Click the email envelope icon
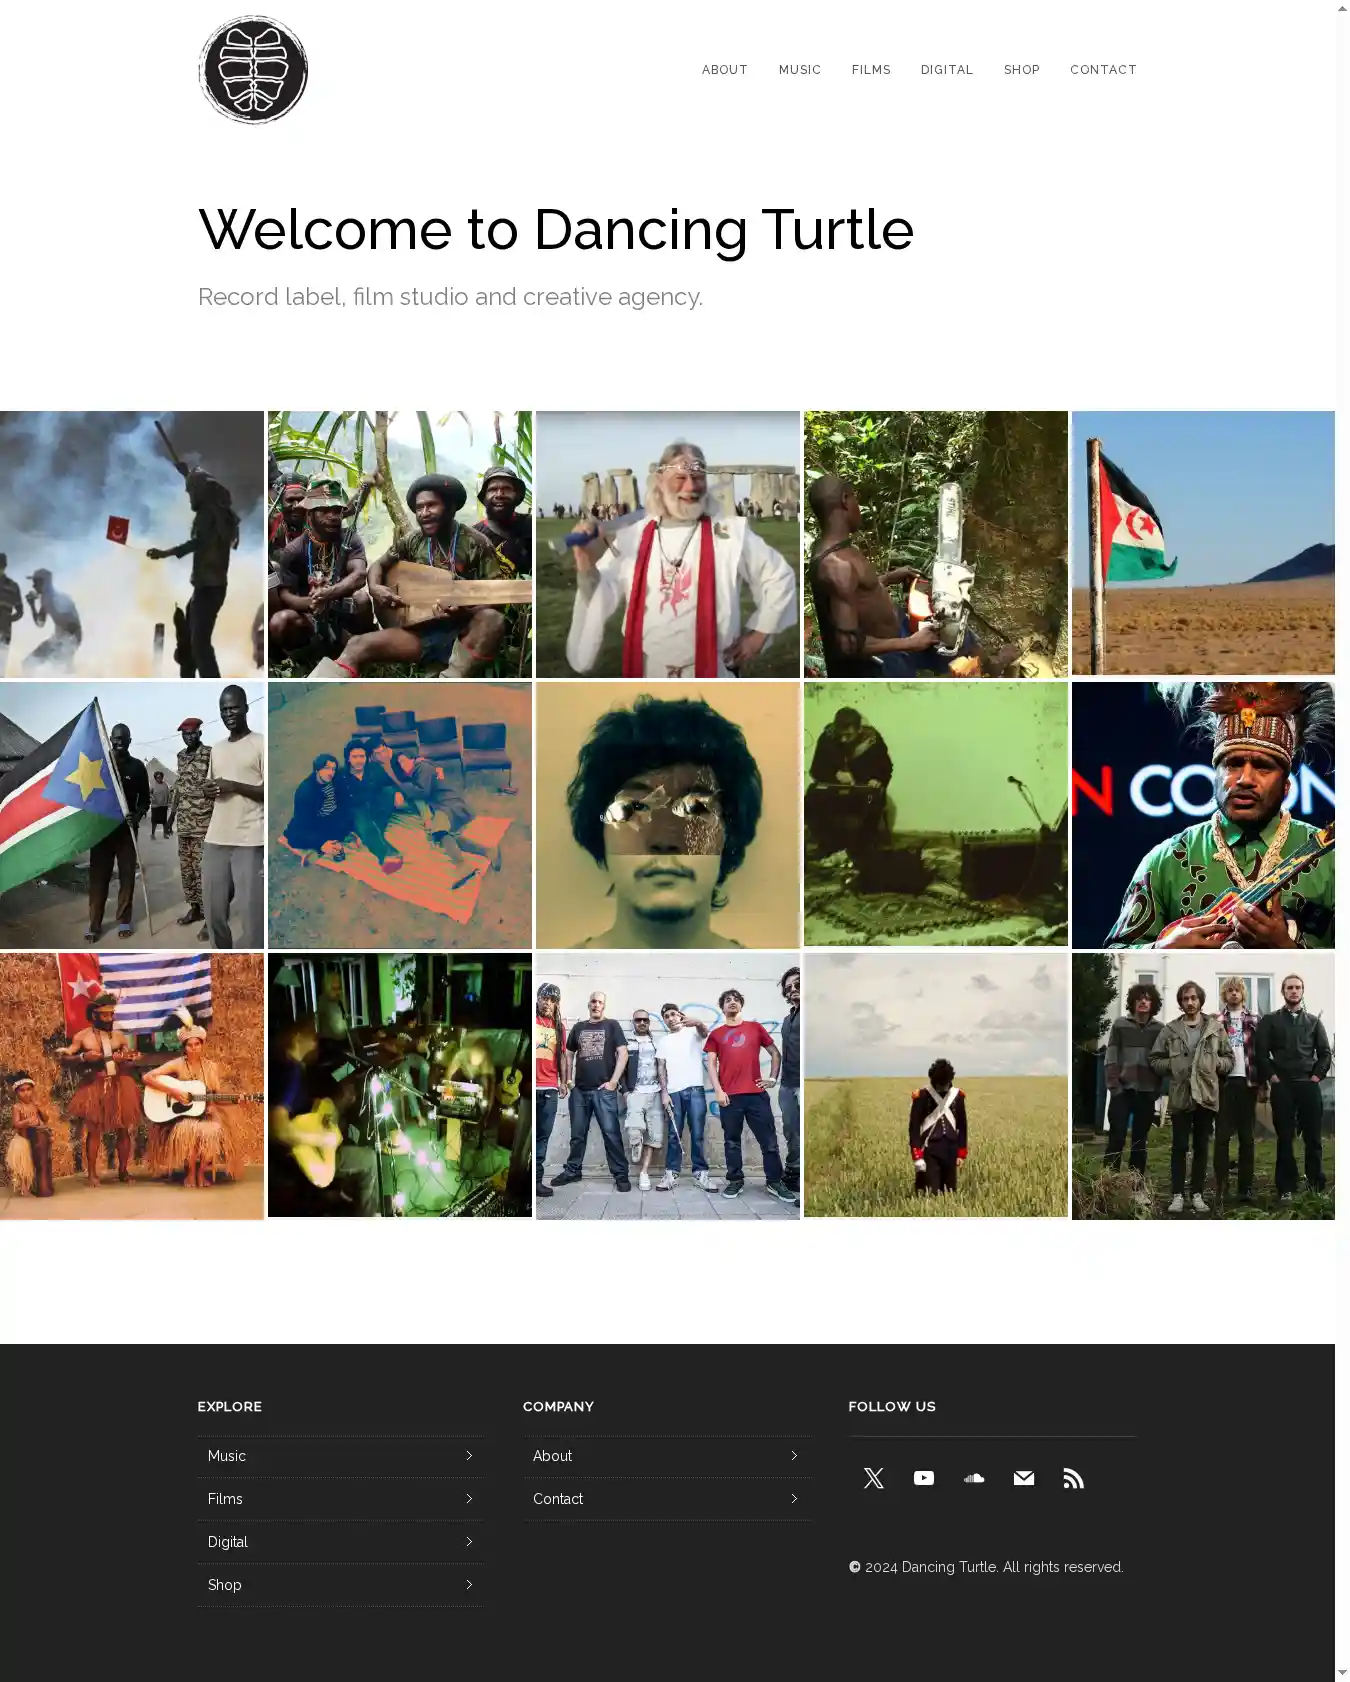This screenshot has height=1682, width=1350. coord(1024,1478)
